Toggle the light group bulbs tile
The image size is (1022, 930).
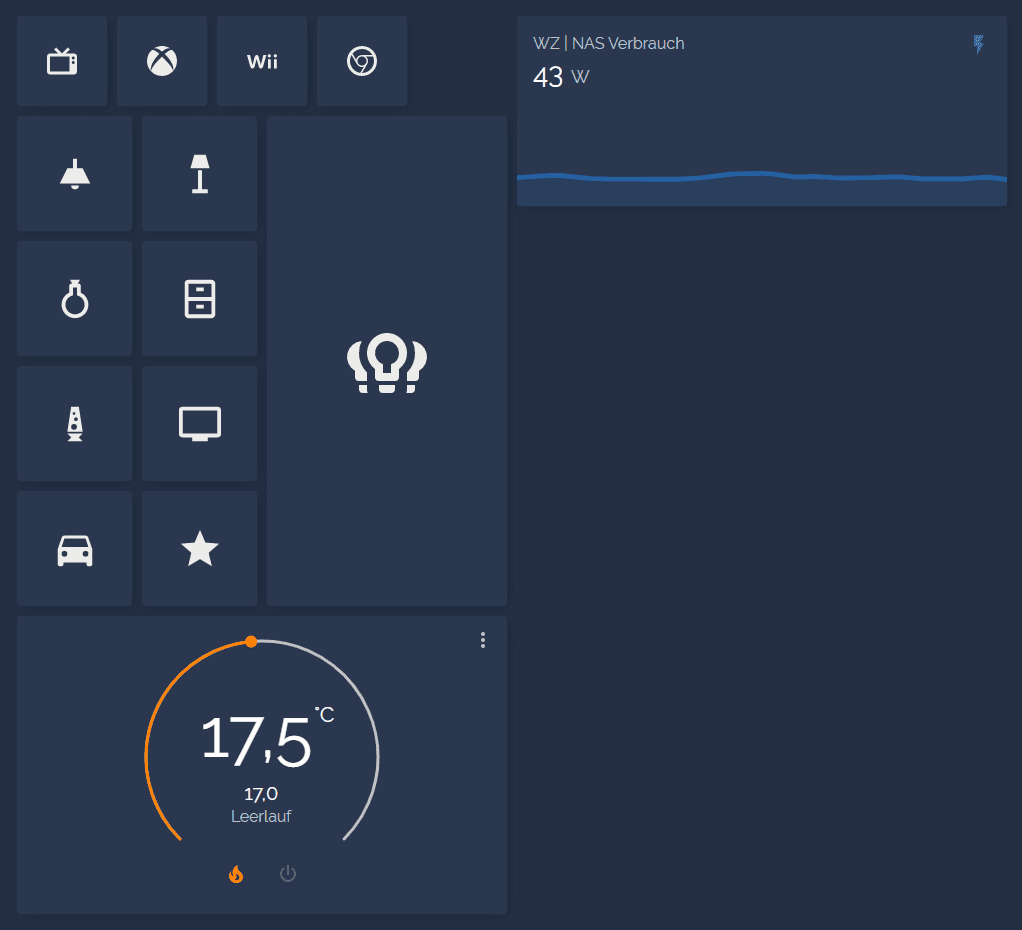pos(387,361)
